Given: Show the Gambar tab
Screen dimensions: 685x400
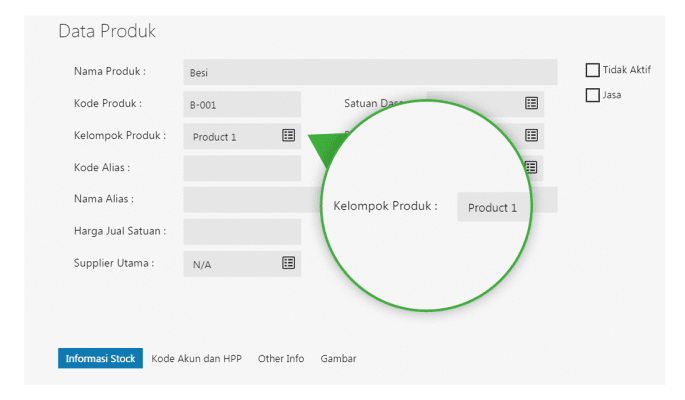Looking at the screenshot, I should click(x=338, y=358).
